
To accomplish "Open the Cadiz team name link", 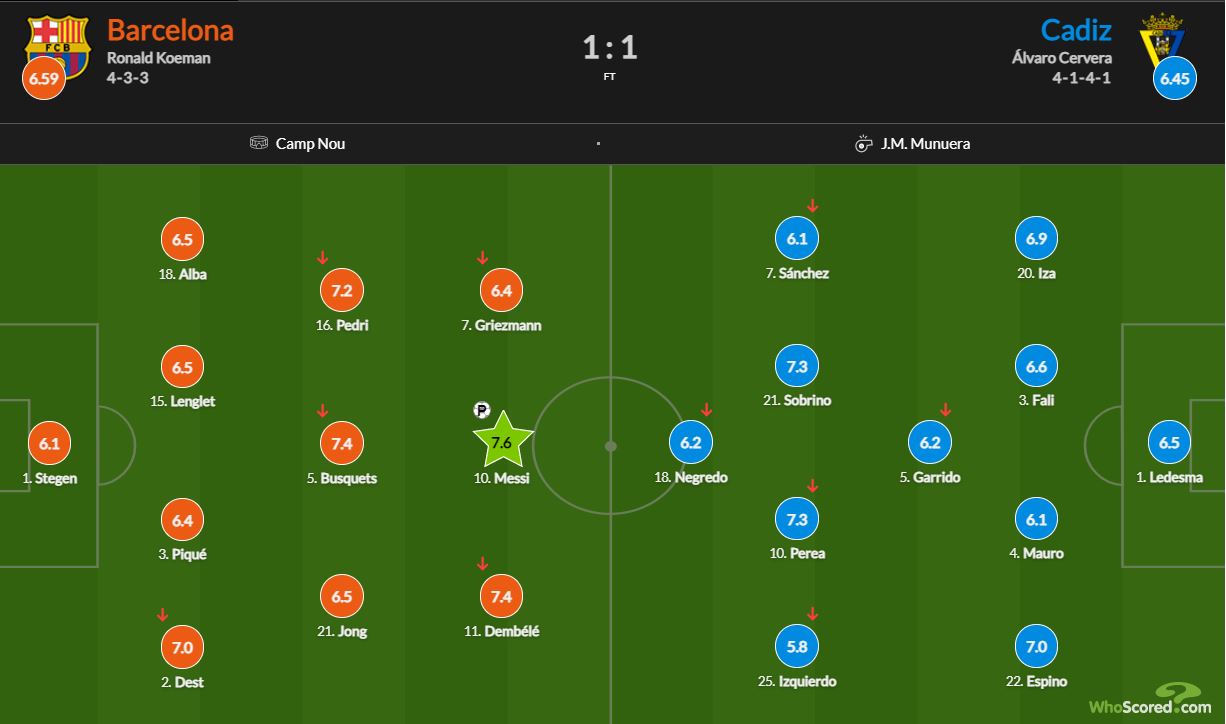I will [1076, 30].
